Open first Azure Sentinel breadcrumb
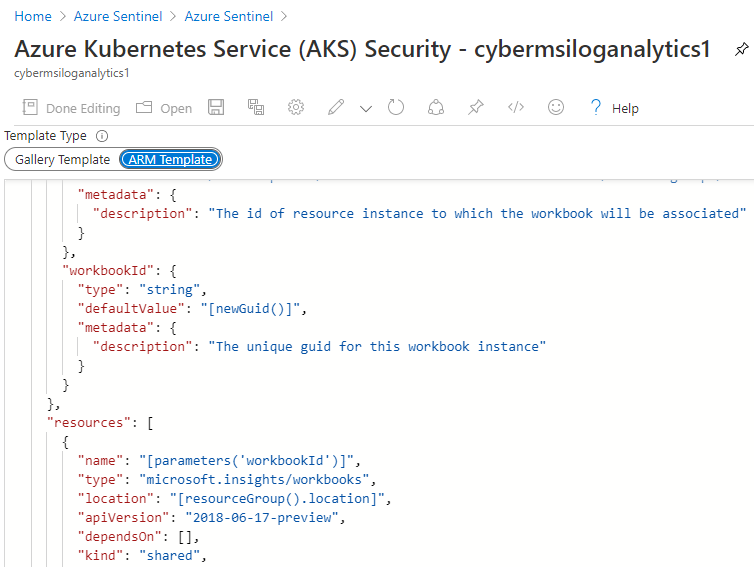754x567 pixels. (x=118, y=16)
